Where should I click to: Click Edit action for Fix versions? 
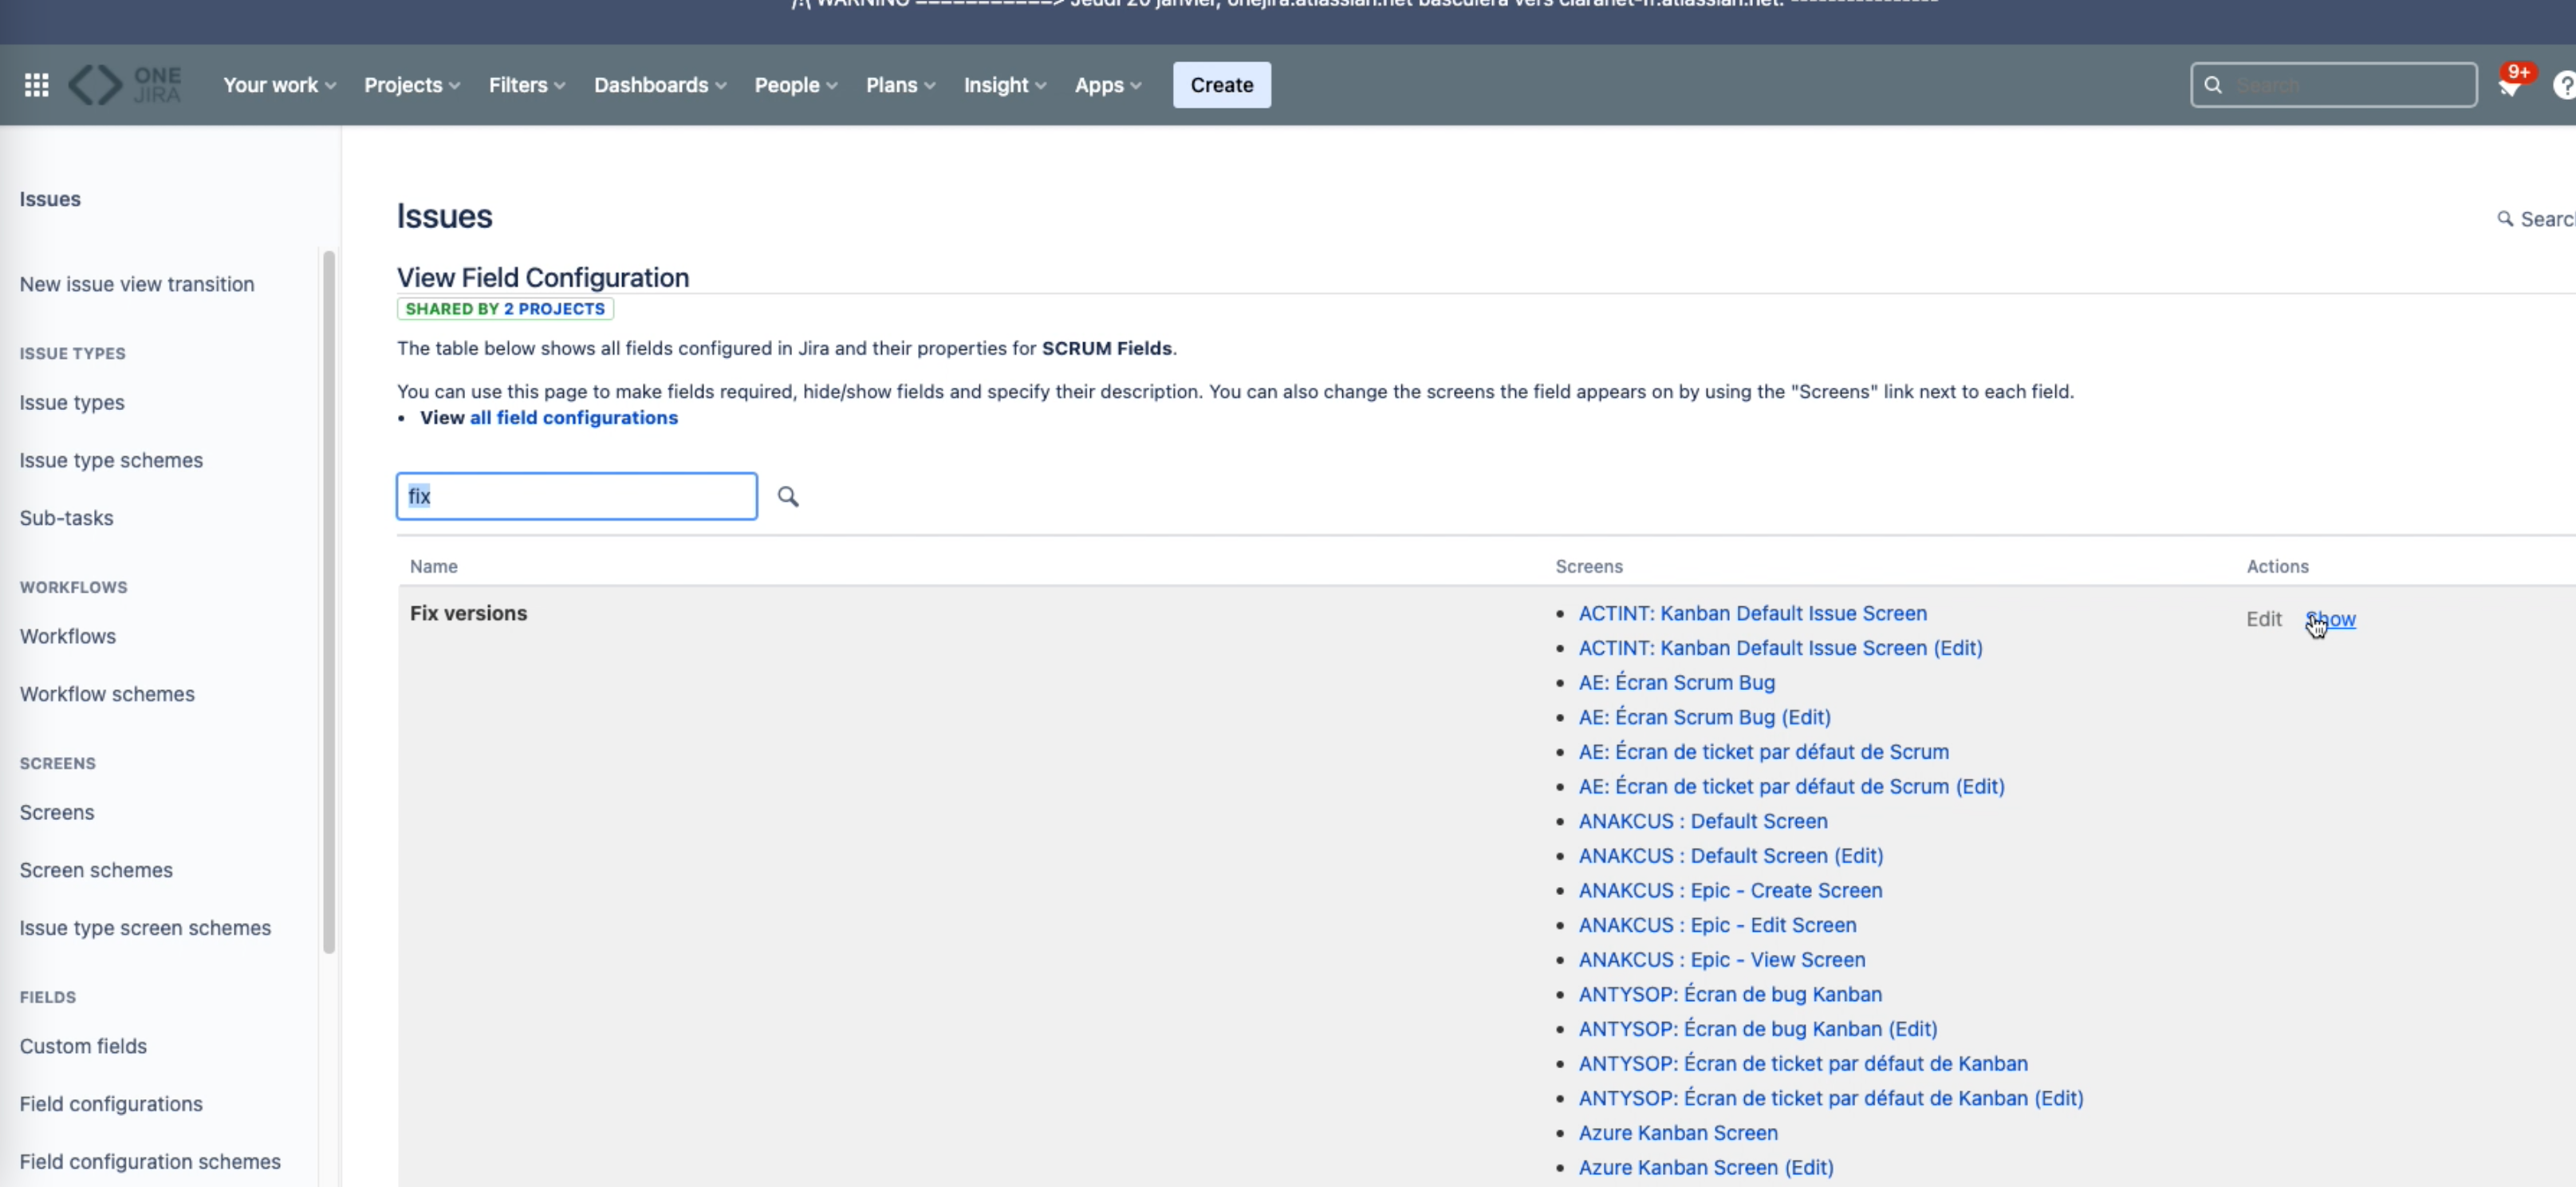pos(2263,619)
